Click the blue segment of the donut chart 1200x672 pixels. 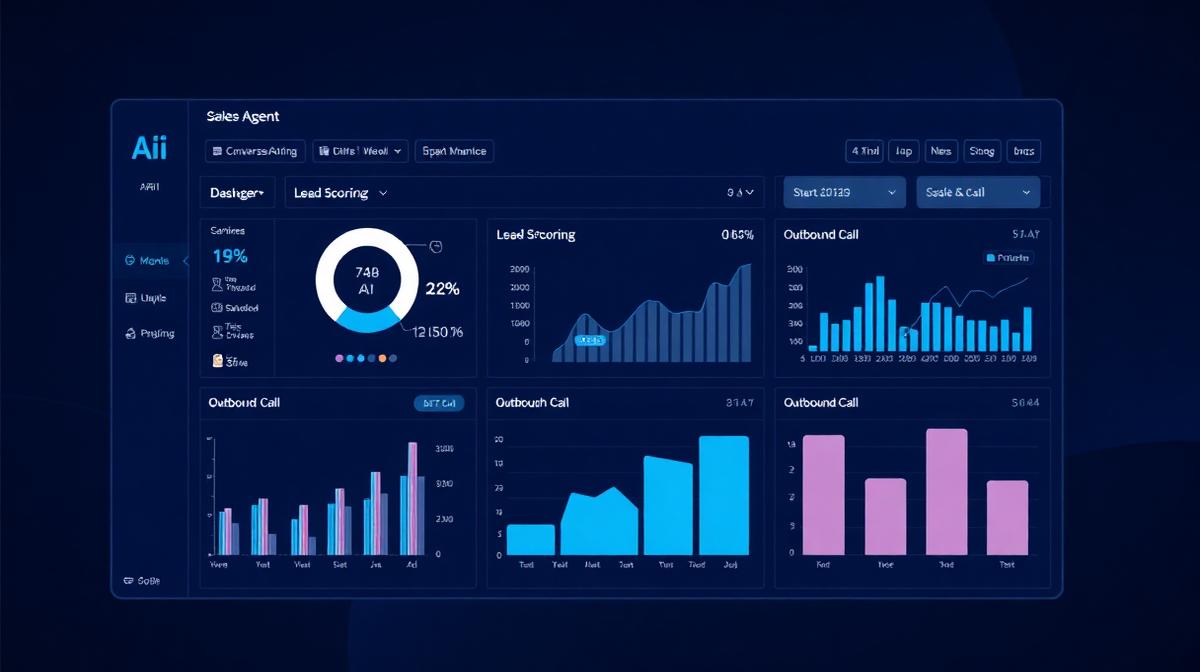(x=369, y=320)
